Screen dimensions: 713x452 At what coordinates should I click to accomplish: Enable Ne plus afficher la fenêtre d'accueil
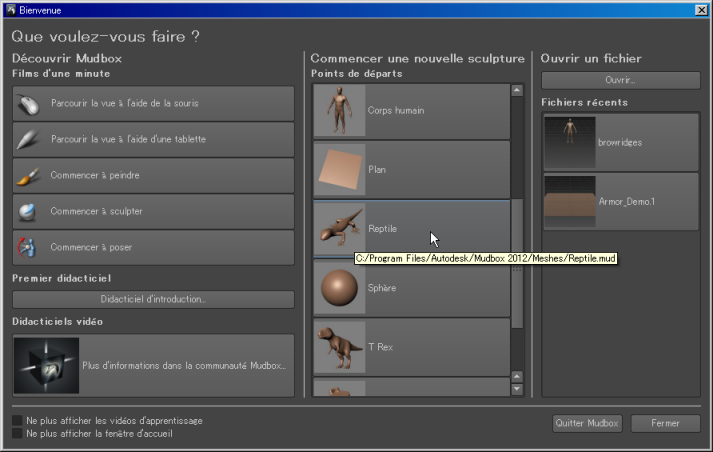[x=17, y=433]
